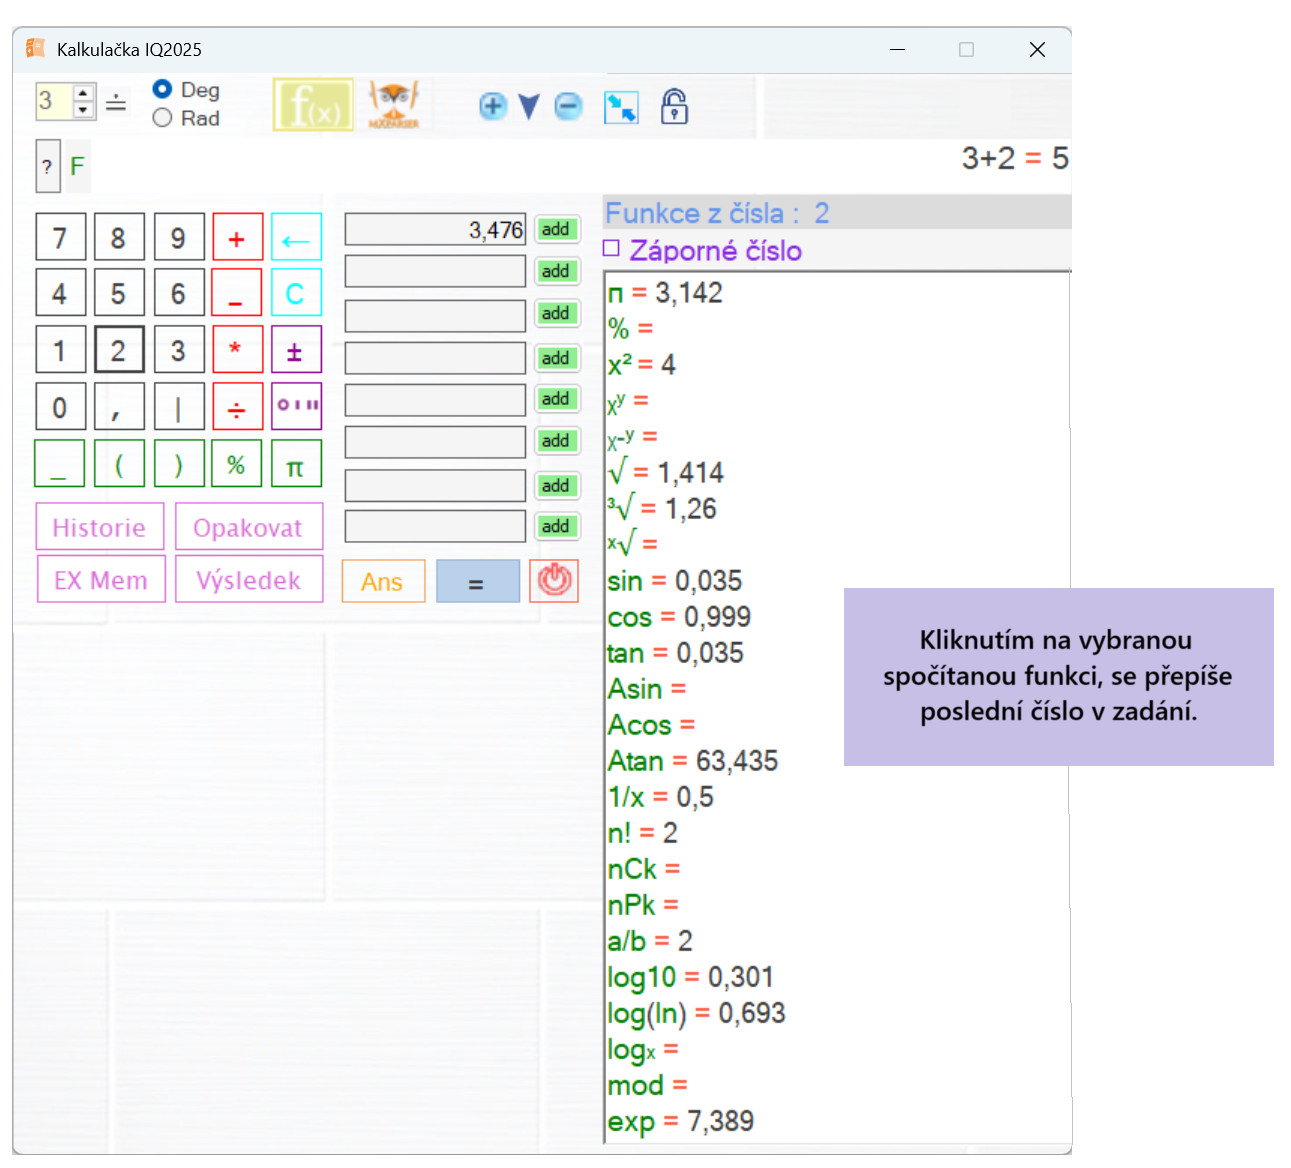Decrease decimal places with down spinner arrow

click(83, 110)
